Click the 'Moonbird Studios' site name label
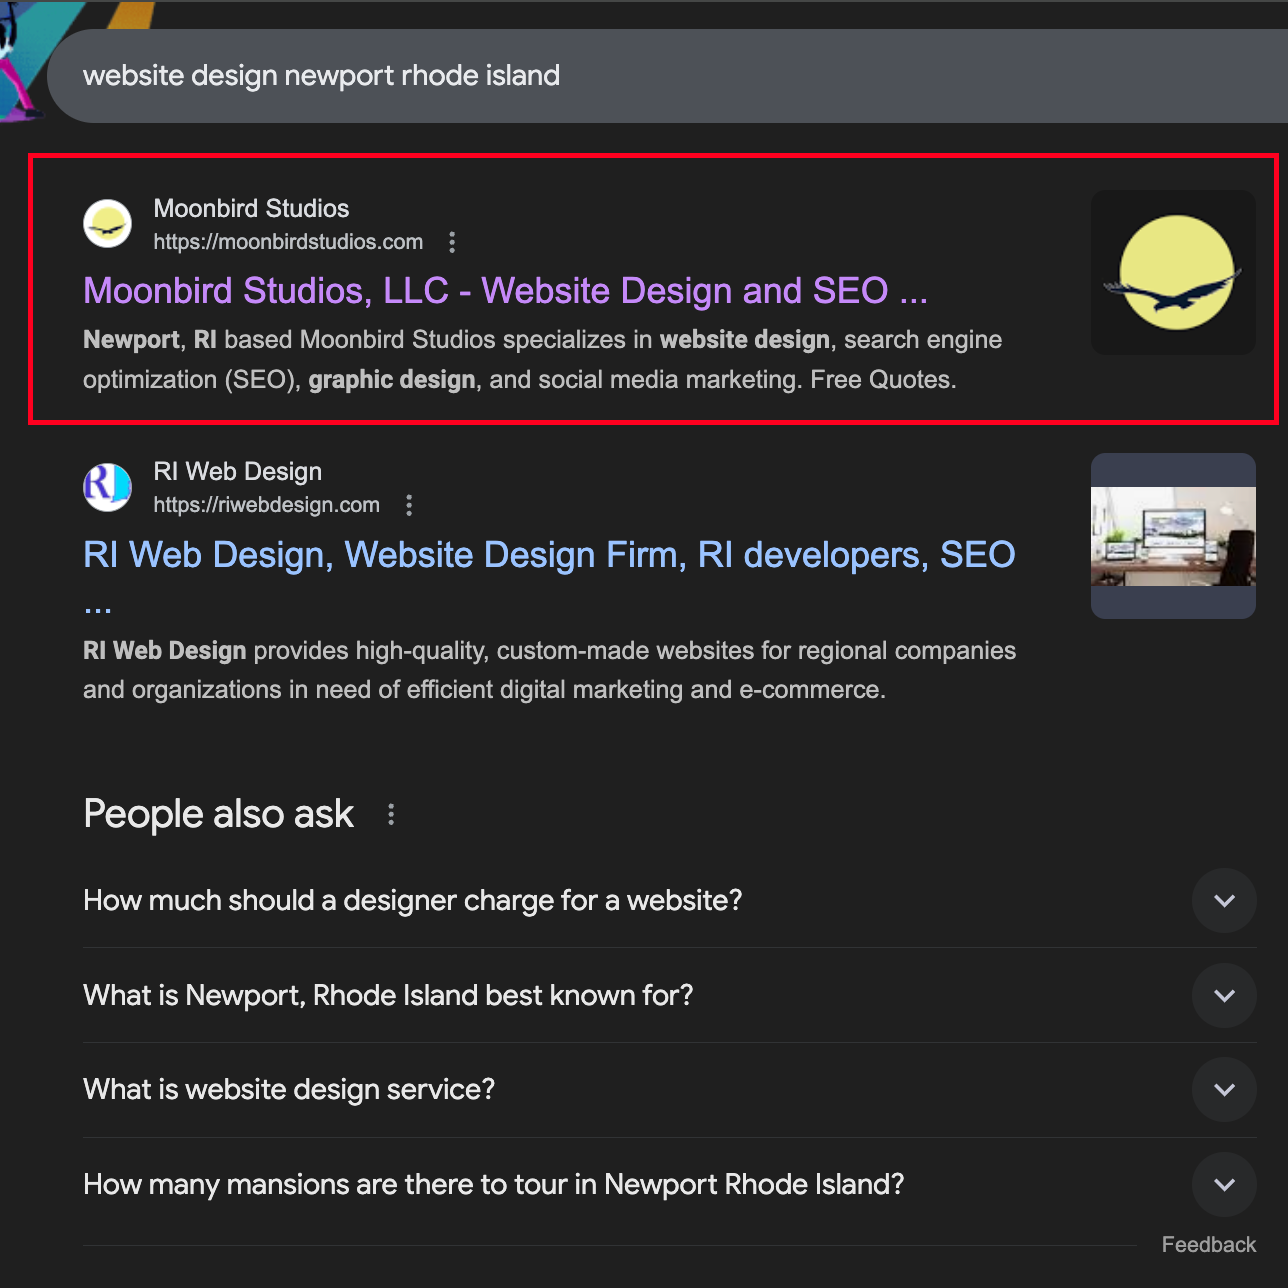This screenshot has height=1288, width=1288. (x=251, y=209)
